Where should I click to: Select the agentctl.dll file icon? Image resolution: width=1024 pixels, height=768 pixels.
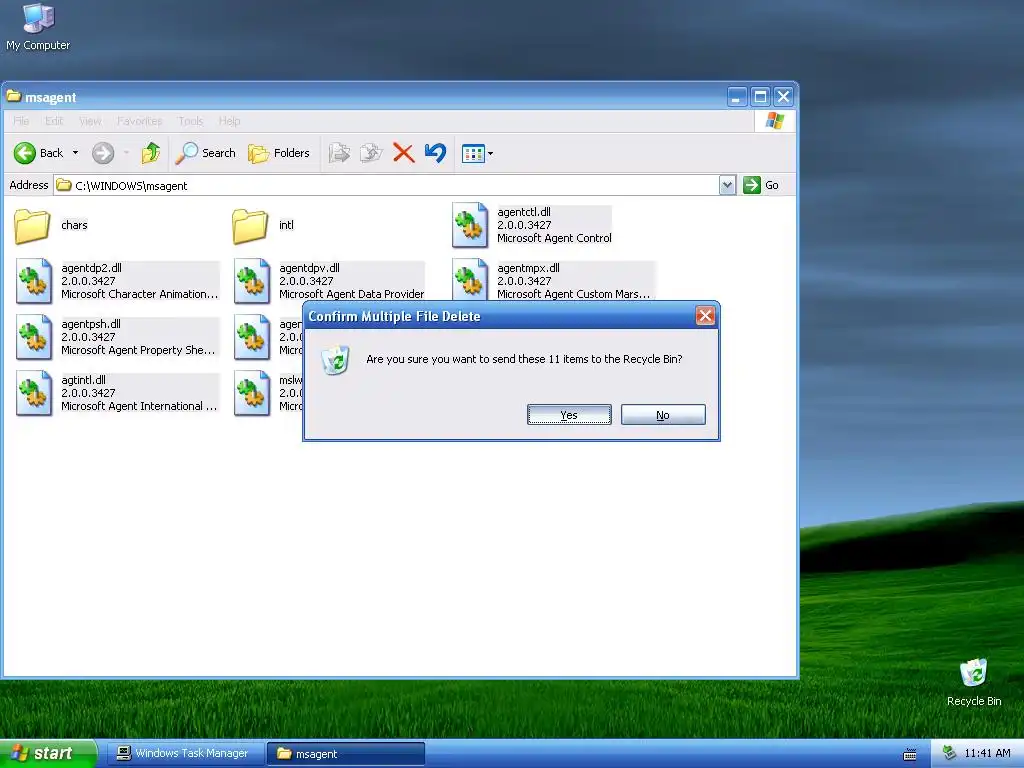pyautogui.click(x=470, y=225)
